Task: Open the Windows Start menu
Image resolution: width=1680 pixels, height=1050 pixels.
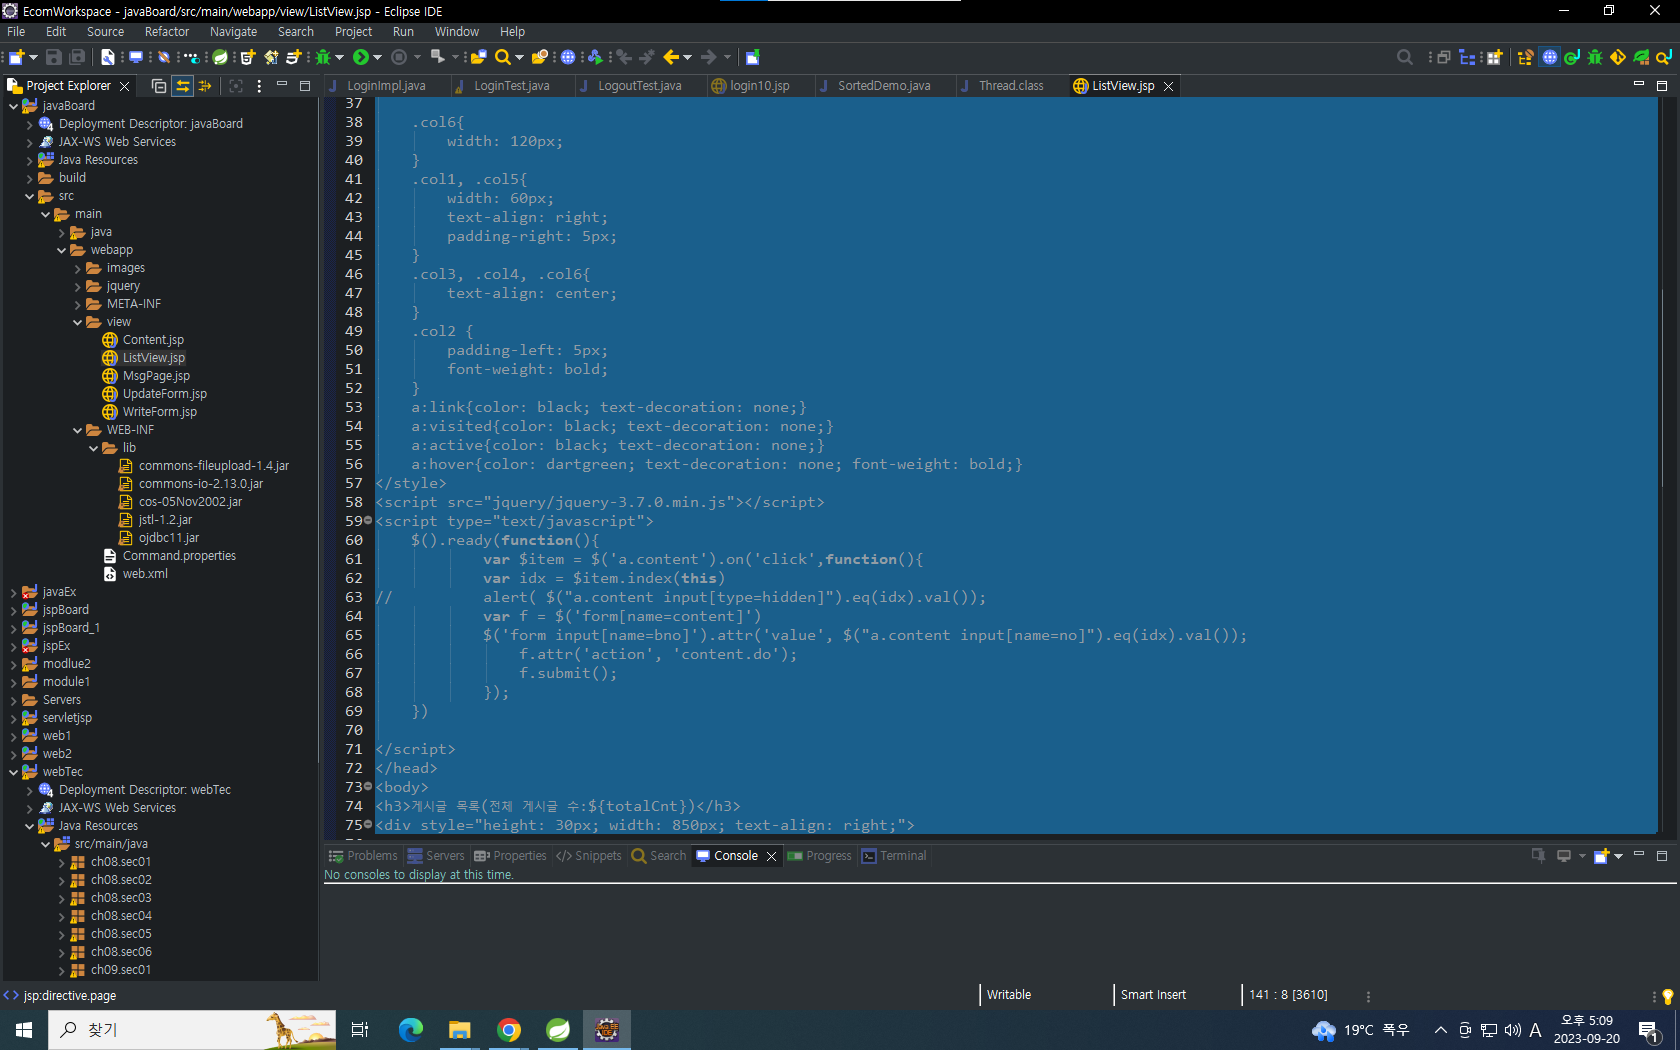Action: click(24, 1030)
